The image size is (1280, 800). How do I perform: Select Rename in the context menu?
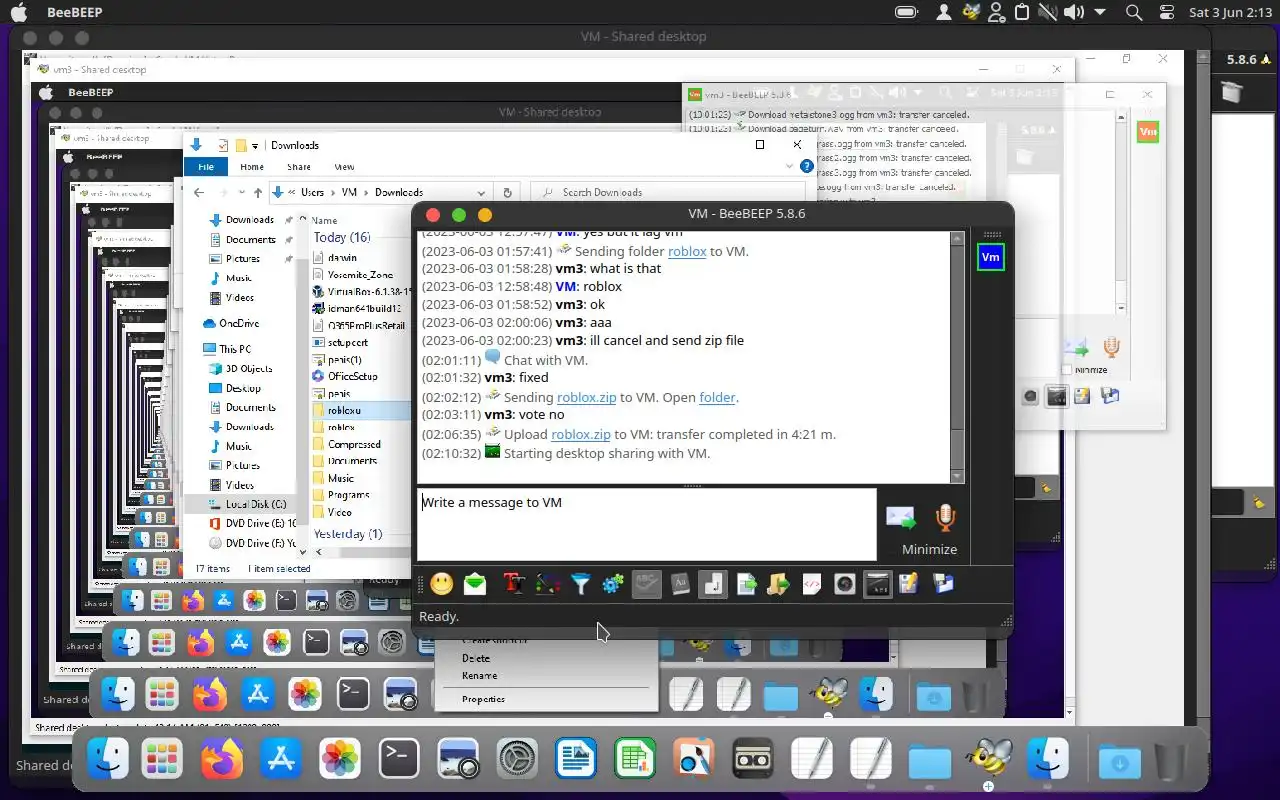479,675
